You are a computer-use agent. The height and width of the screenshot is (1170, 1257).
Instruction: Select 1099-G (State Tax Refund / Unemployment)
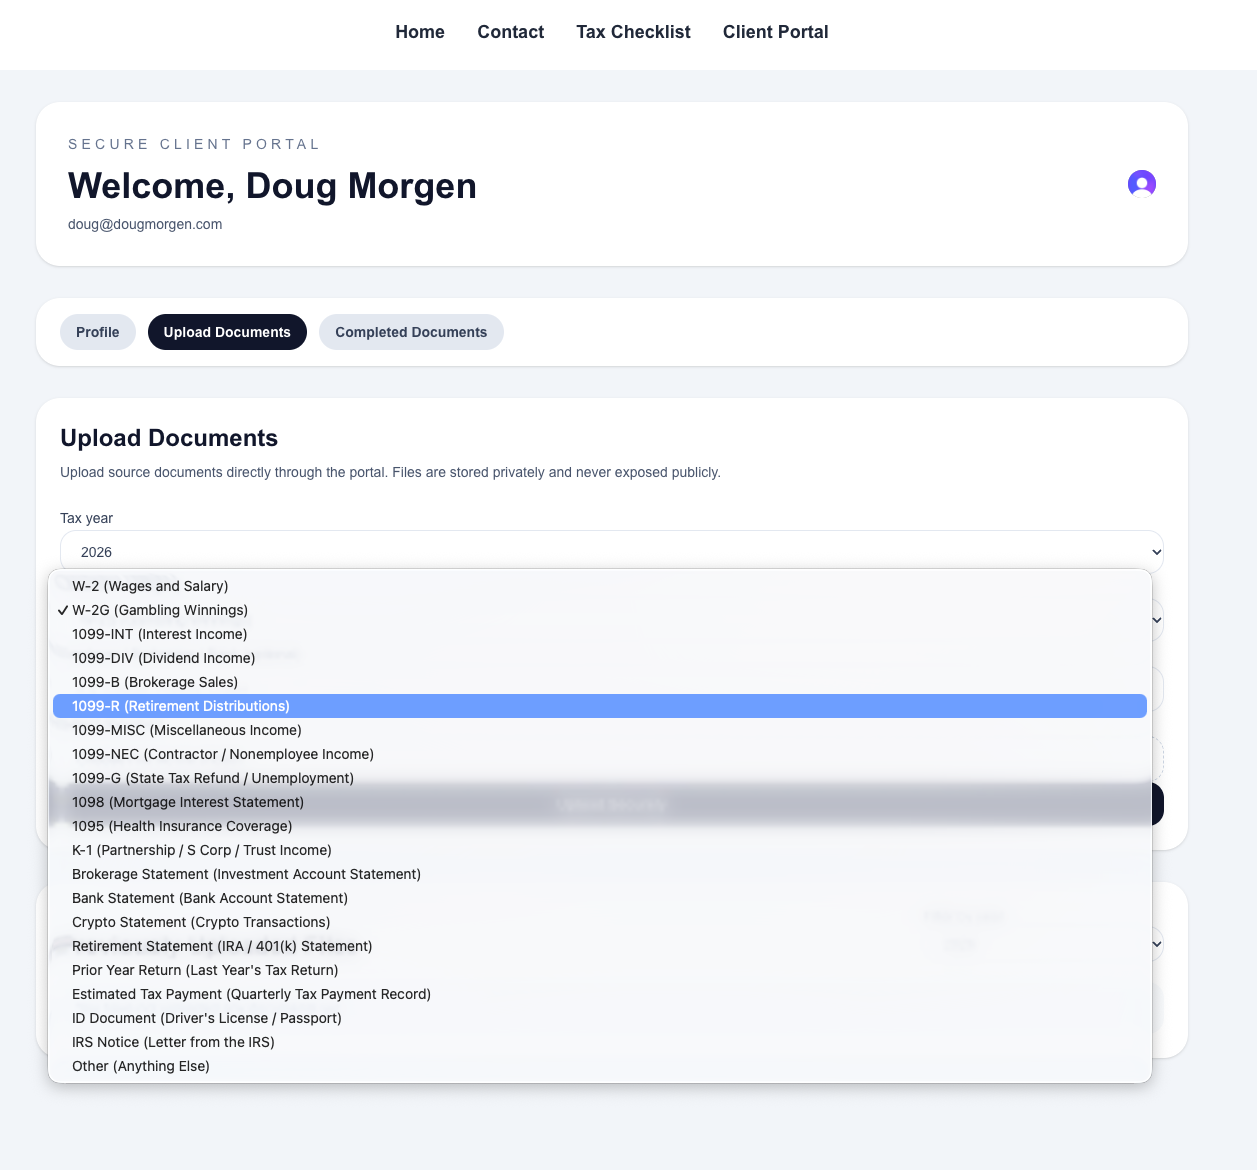[x=600, y=778]
